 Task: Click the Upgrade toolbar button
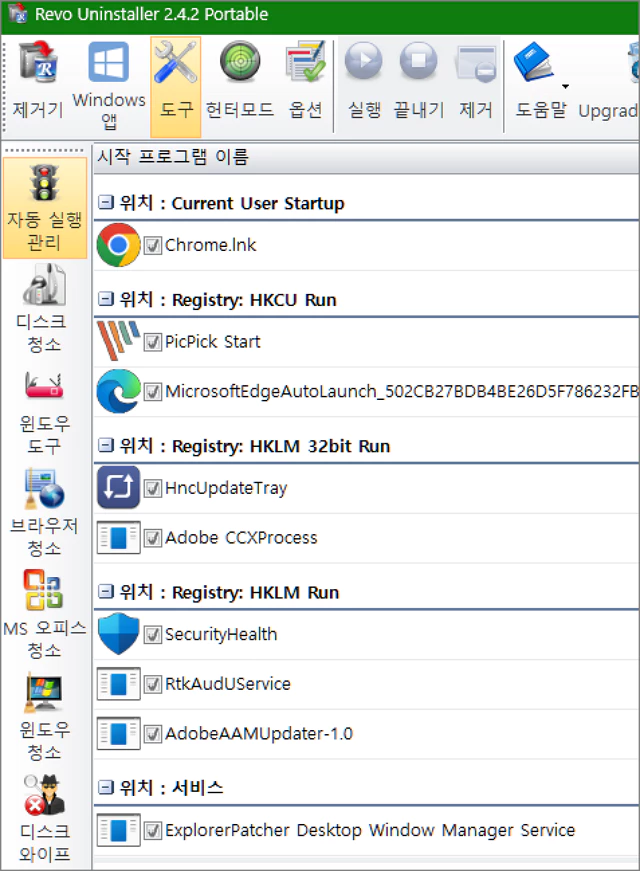[608, 82]
